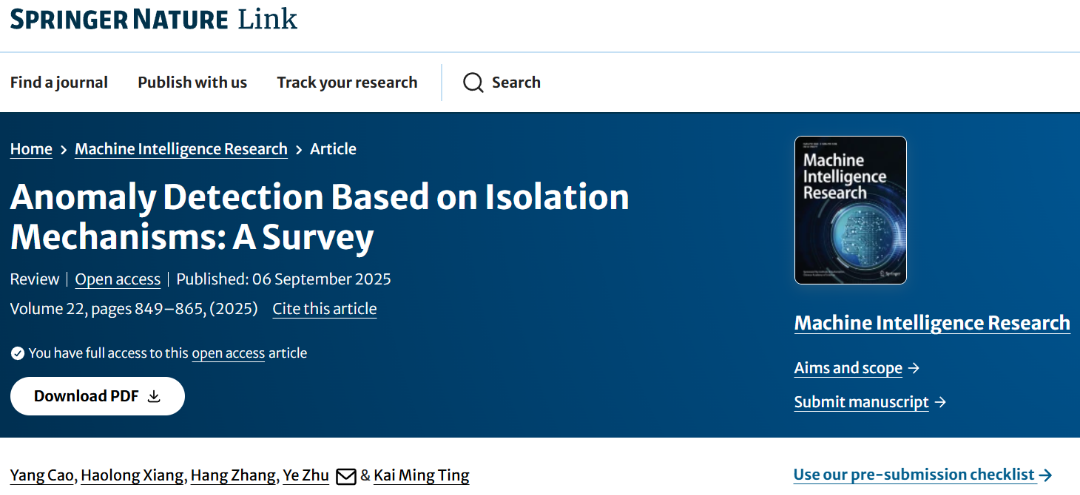1080x495 pixels.
Task: Select Track your research in navigation
Action: click(347, 83)
